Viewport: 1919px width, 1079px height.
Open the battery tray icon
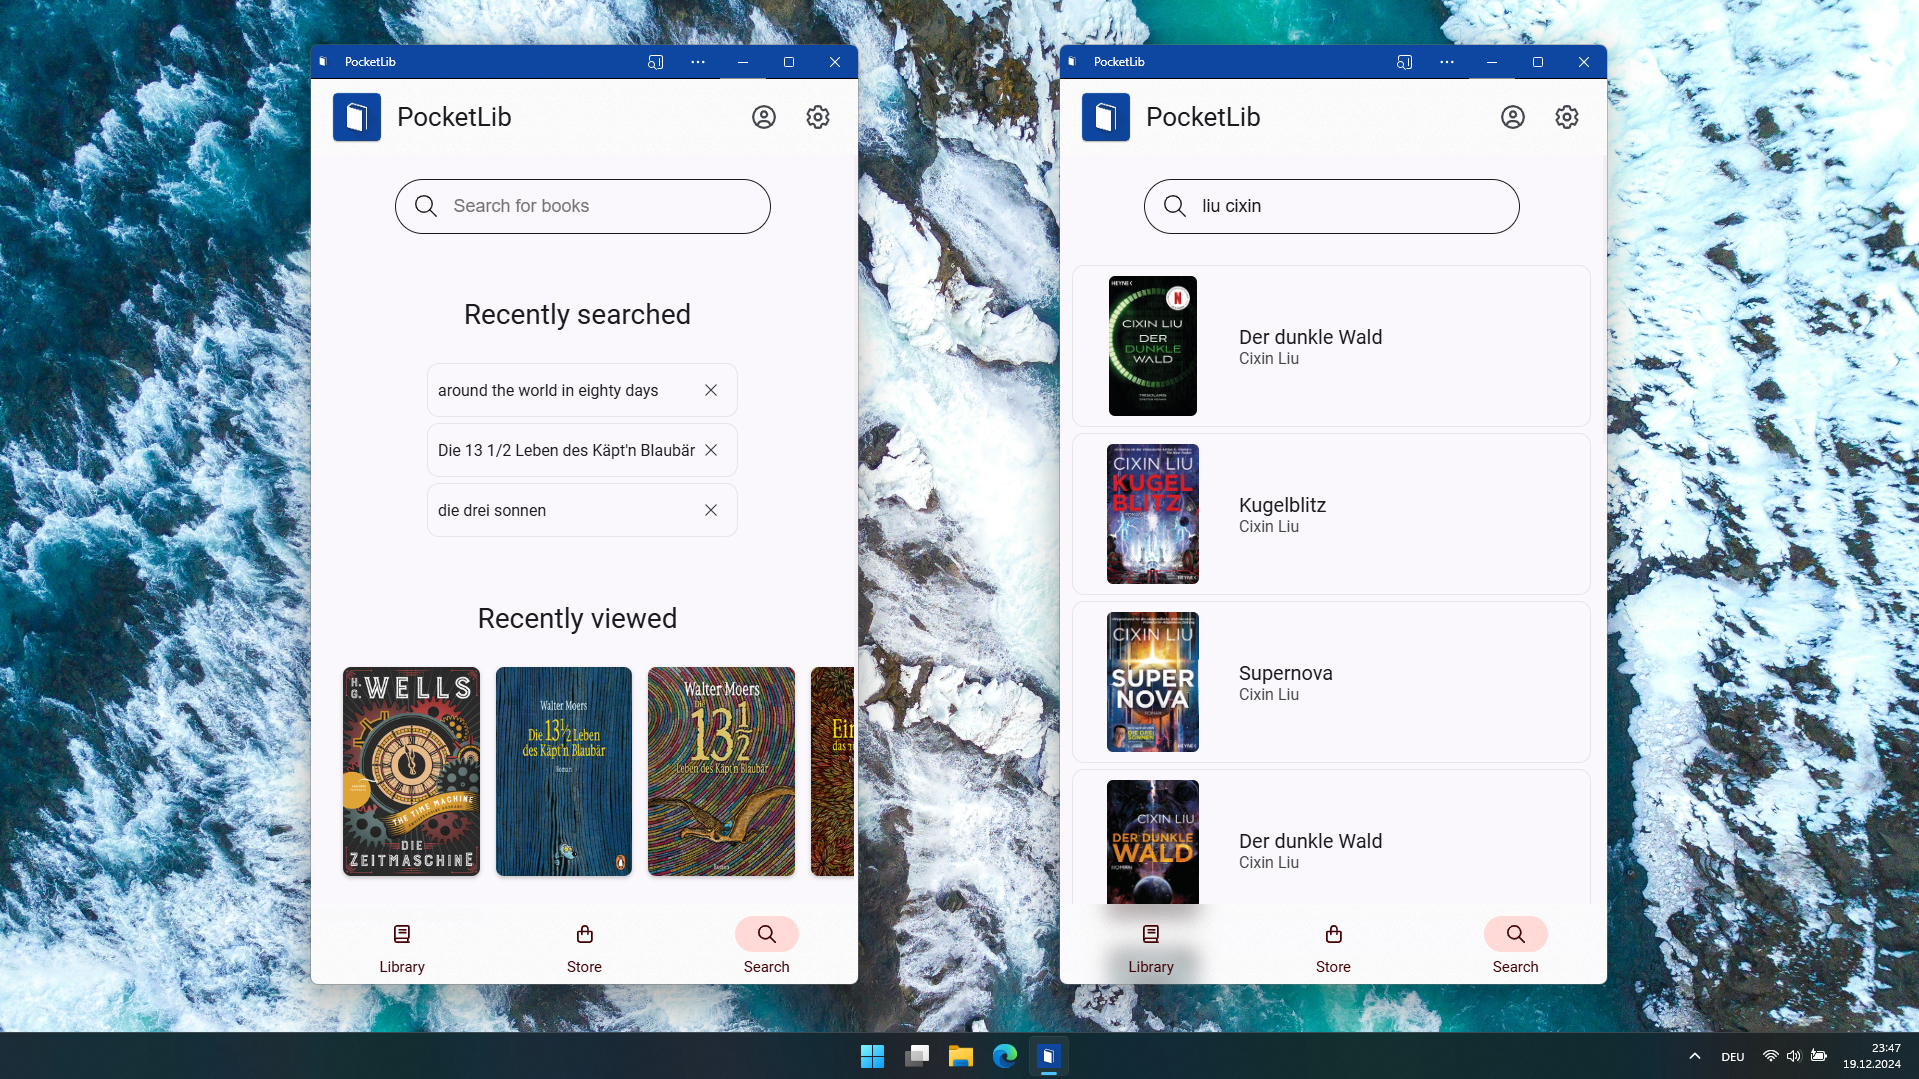pos(1819,1056)
